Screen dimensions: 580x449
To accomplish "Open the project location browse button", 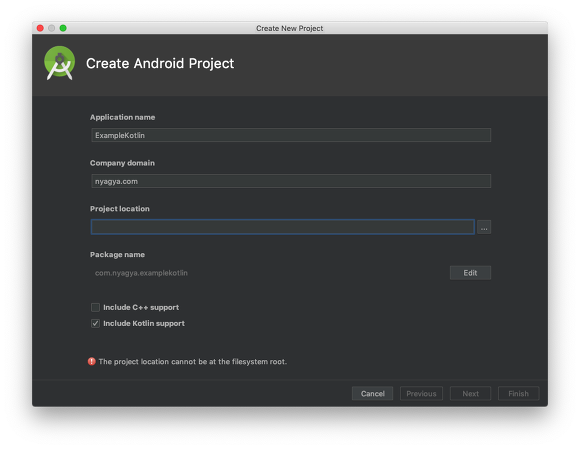I will (x=484, y=227).
